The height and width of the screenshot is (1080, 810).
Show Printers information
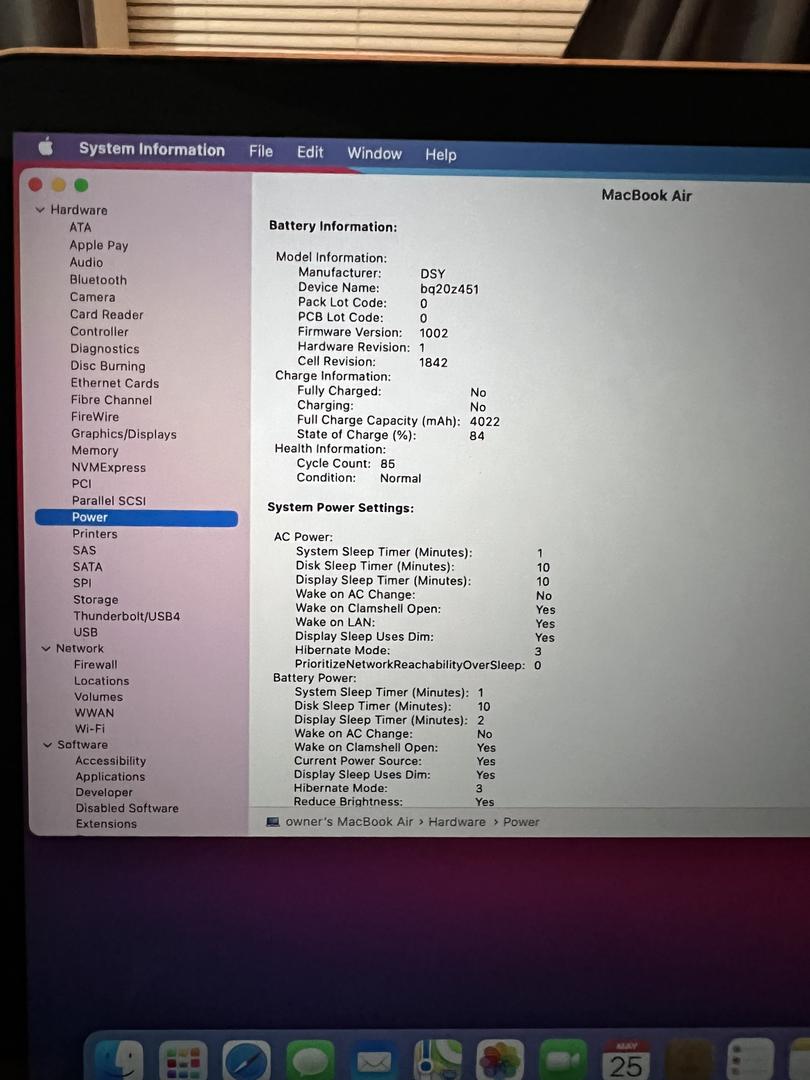[x=95, y=534]
